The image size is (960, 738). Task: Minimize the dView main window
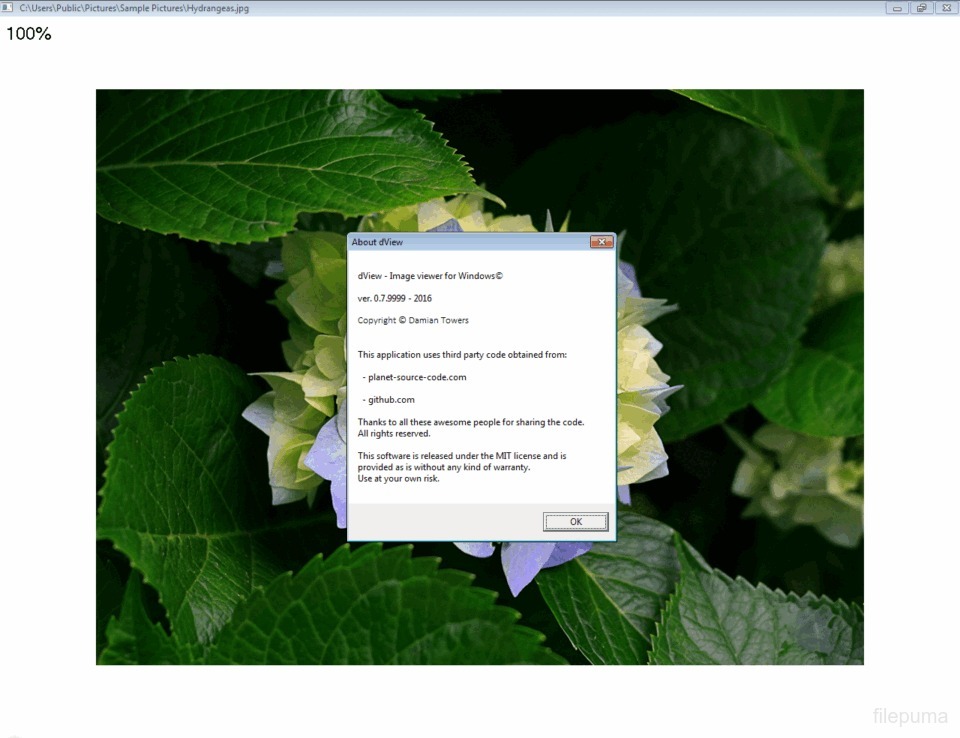pyautogui.click(x=897, y=8)
